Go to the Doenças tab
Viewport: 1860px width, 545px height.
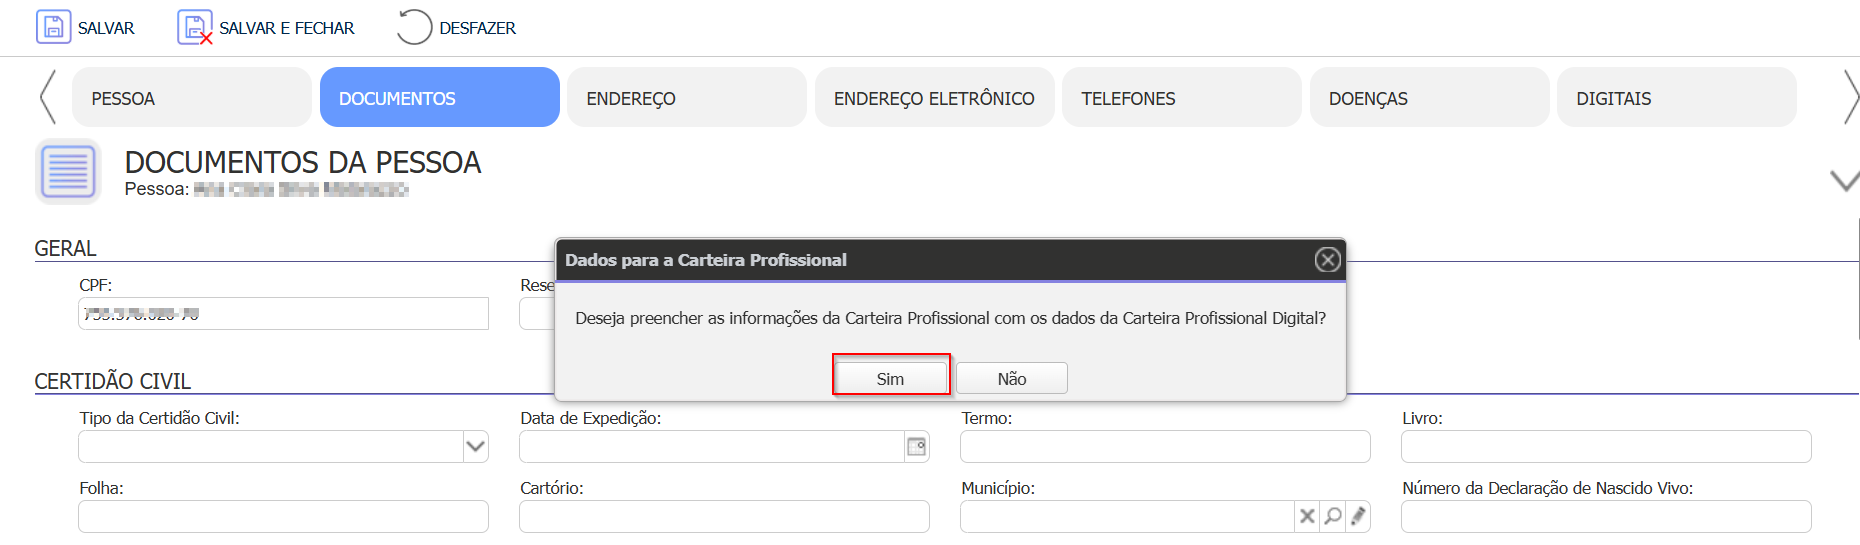(1428, 98)
